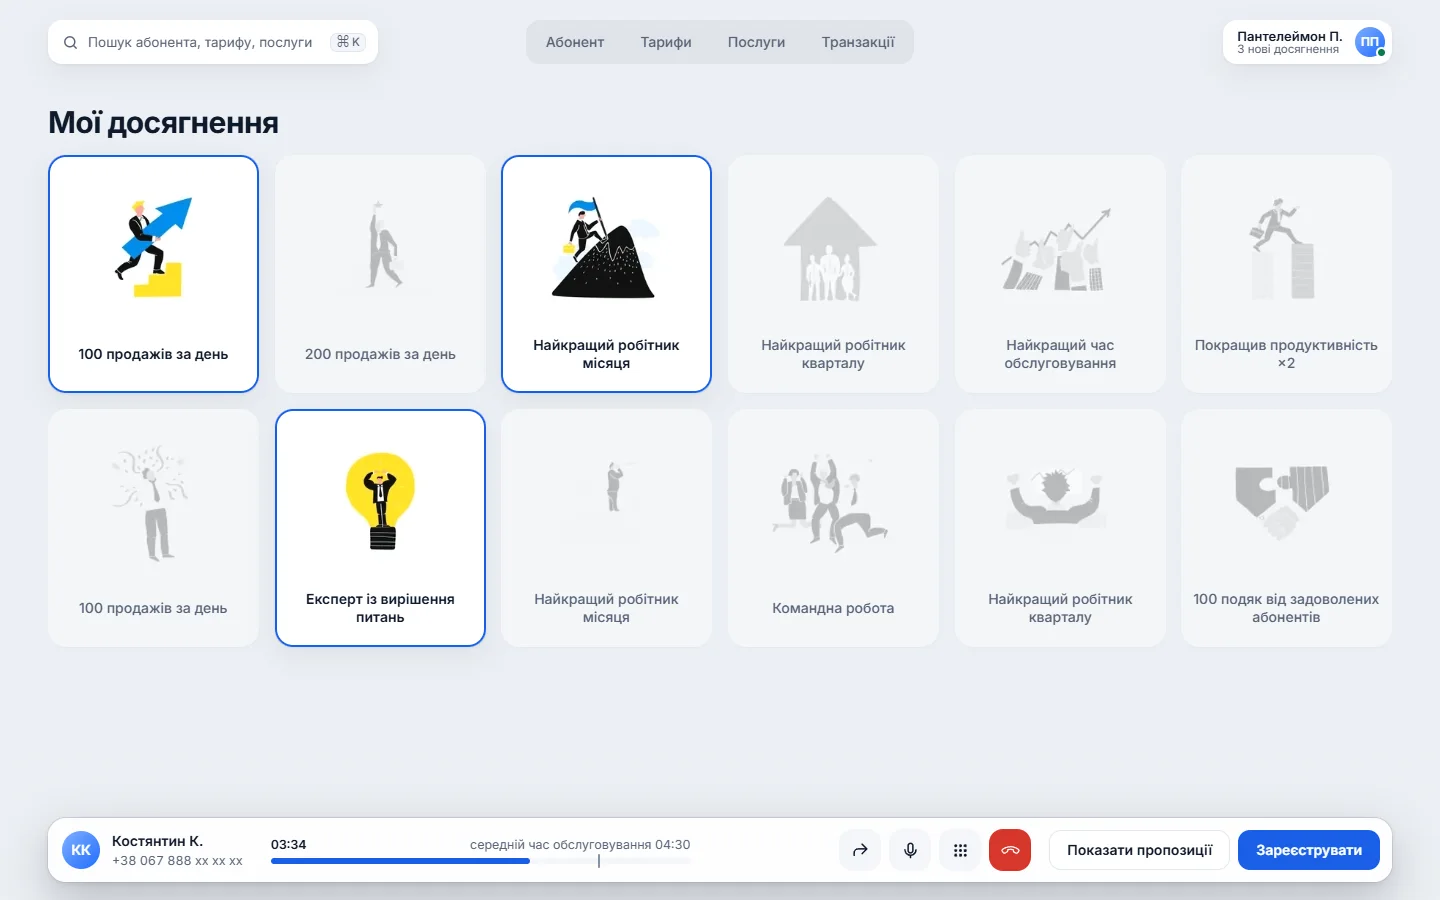1440x900 pixels.
Task: Select the 'Найкращий час обслуговування' card
Action: coord(1060,274)
